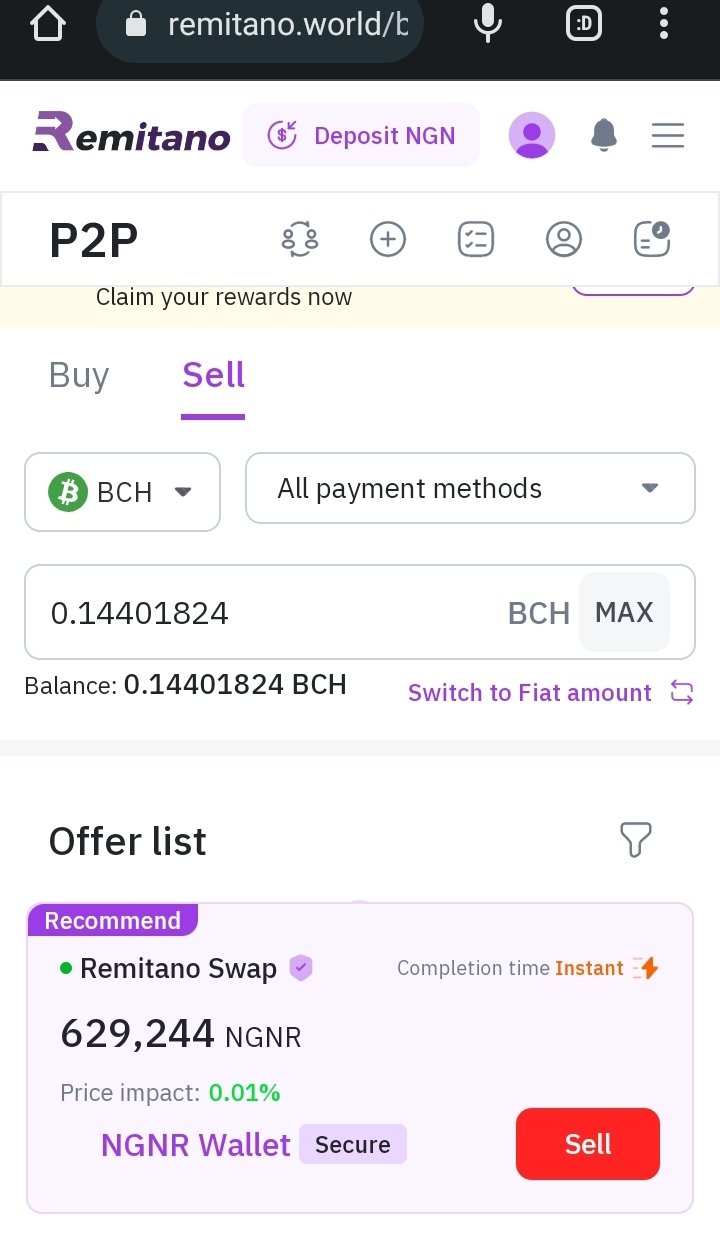Image resolution: width=720 pixels, height=1248 pixels.
Task: Open the P2P history report icon
Action: (652, 239)
